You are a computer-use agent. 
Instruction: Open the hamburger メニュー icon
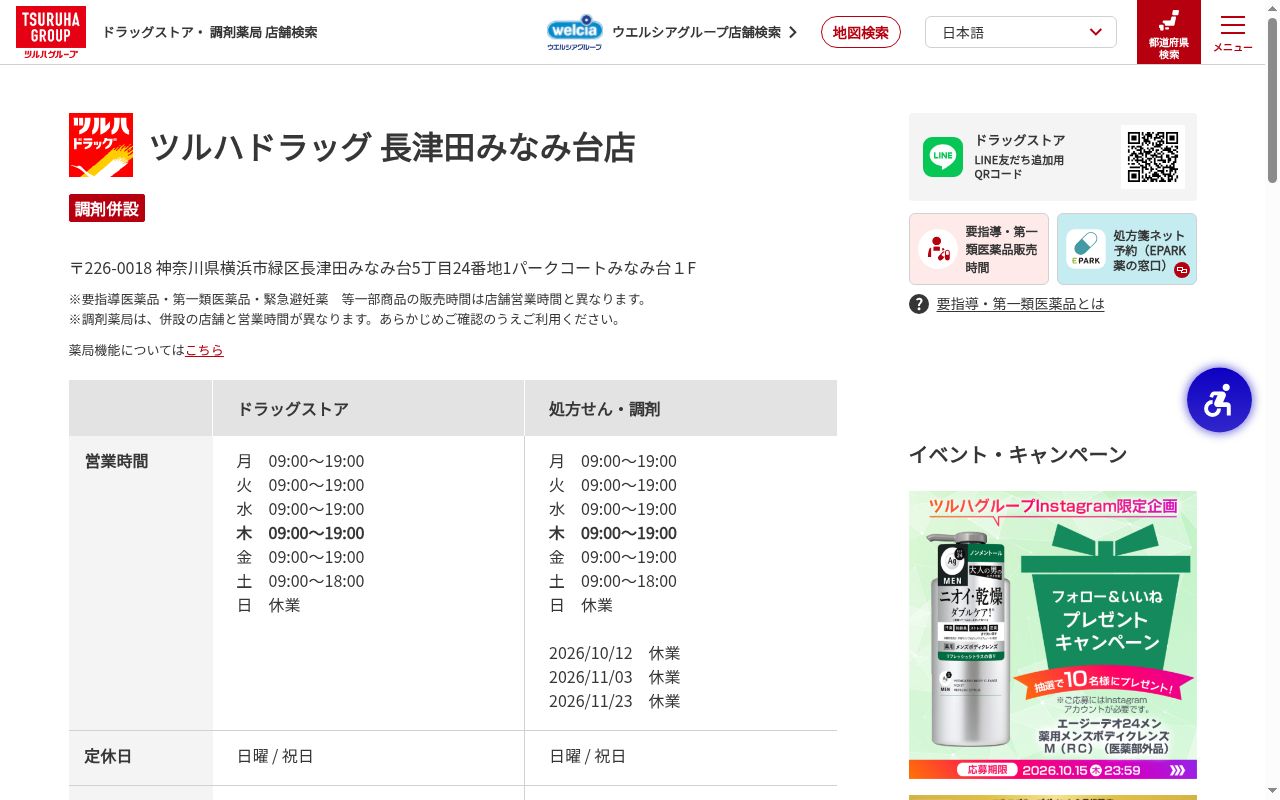(1233, 32)
